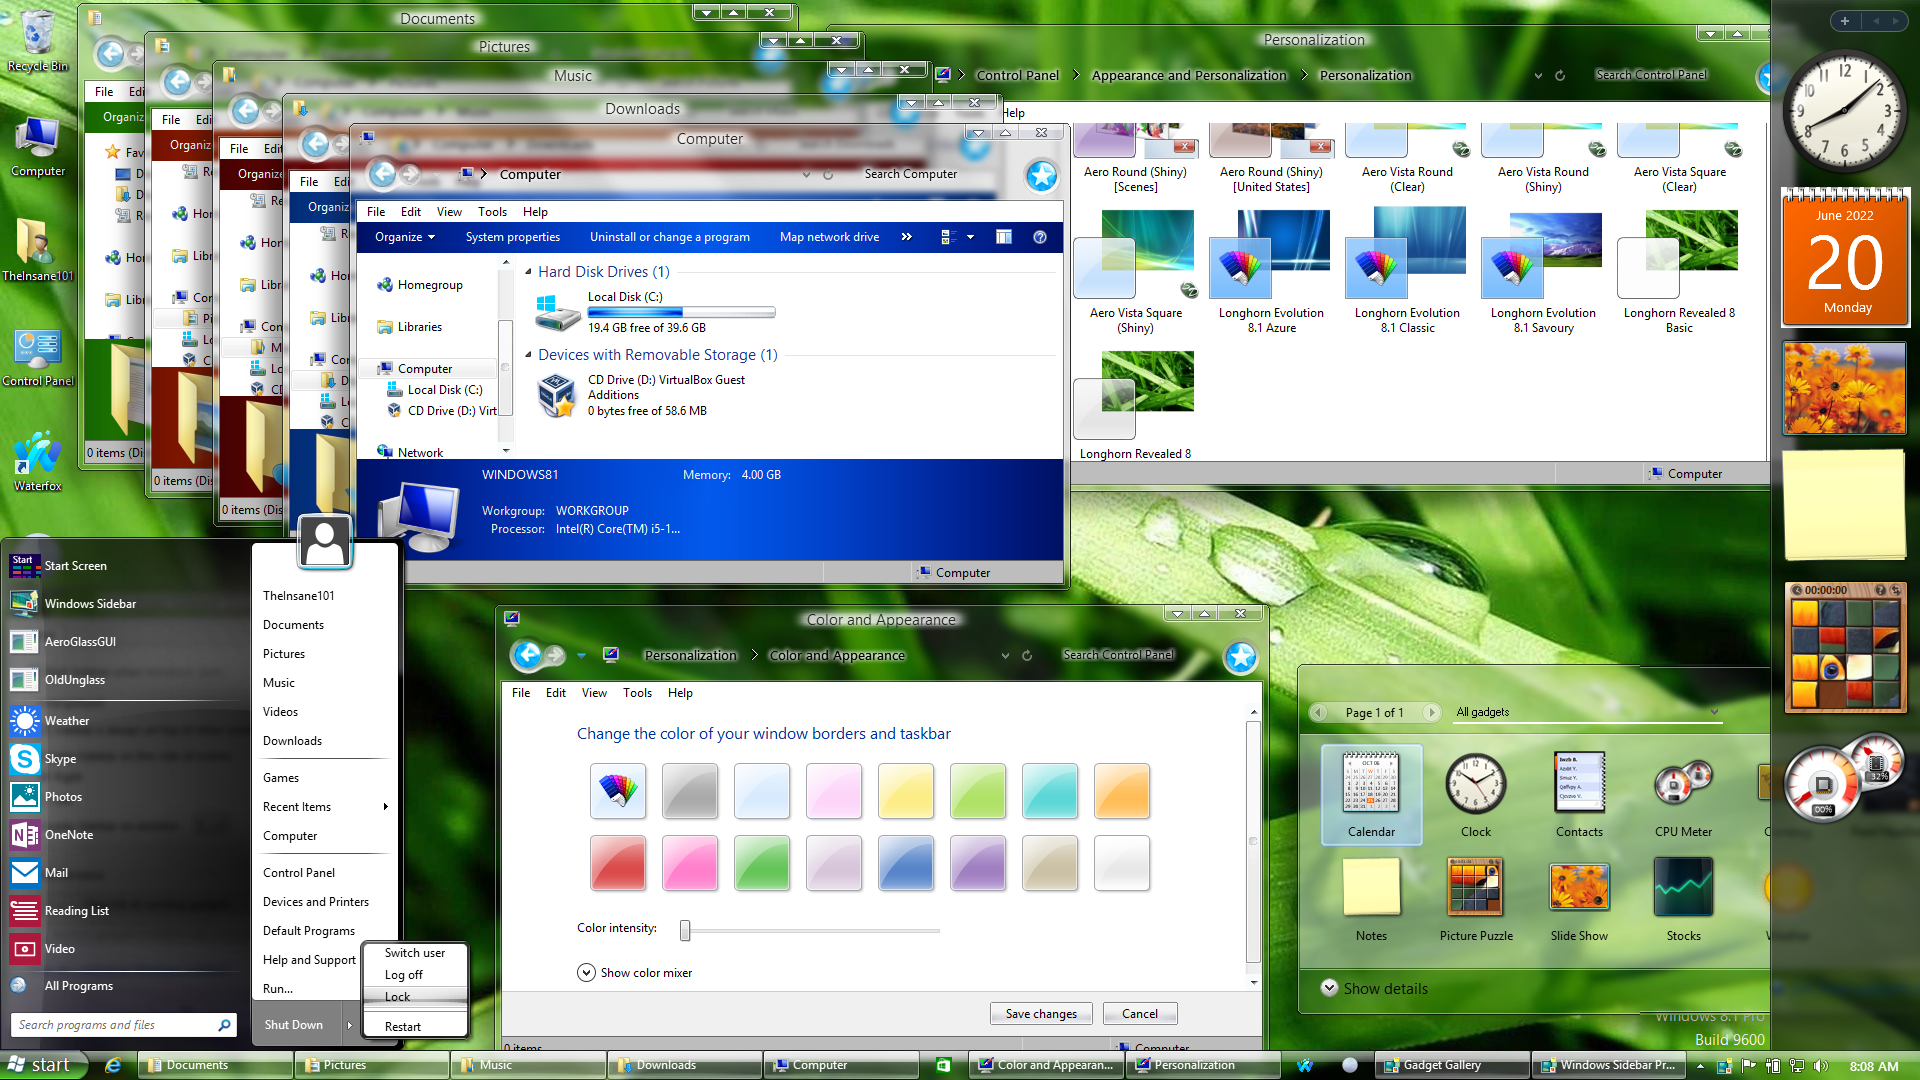Open the Tools menu in Computer window
This screenshot has width=1920, height=1080.
[x=492, y=212]
